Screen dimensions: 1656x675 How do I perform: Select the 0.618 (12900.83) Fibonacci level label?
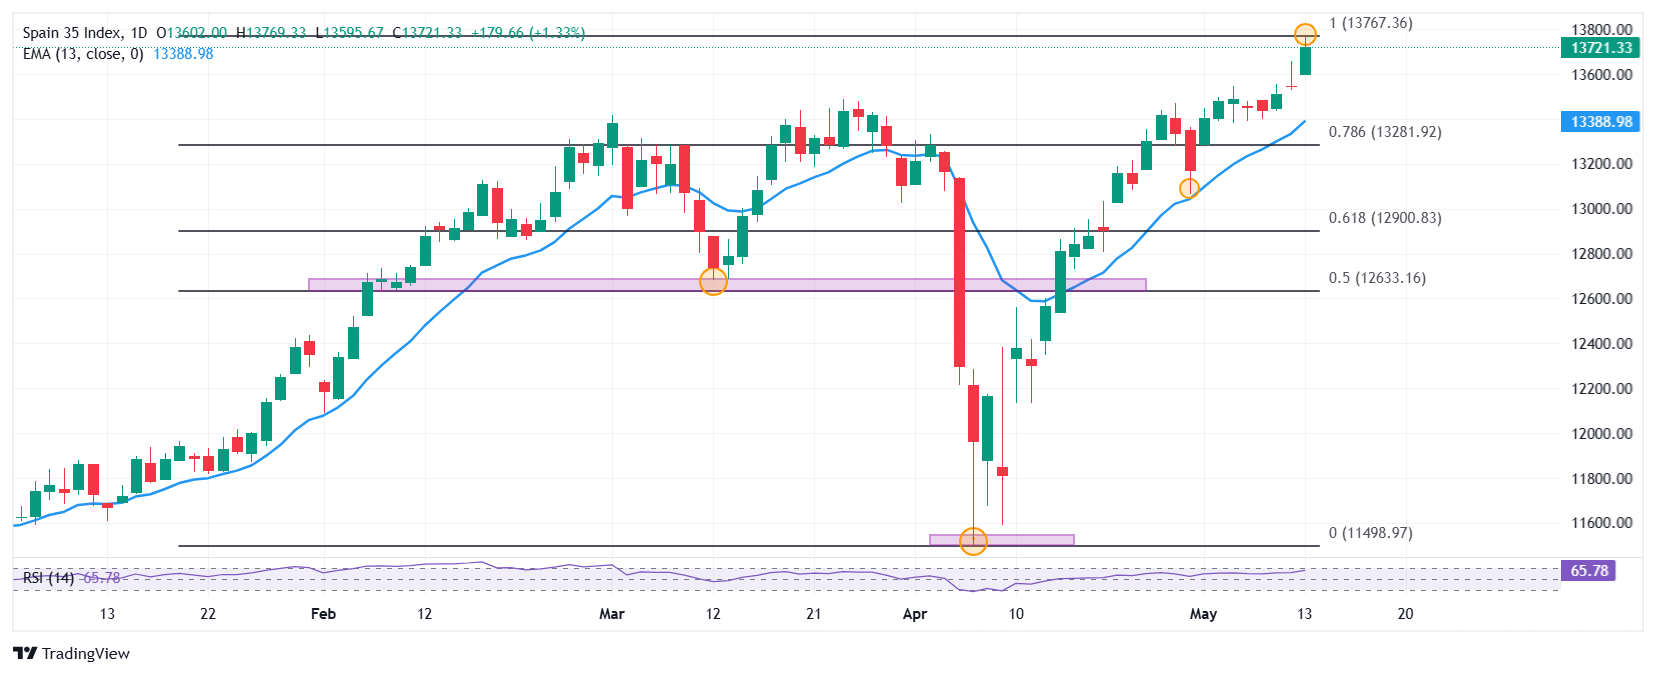(1385, 218)
